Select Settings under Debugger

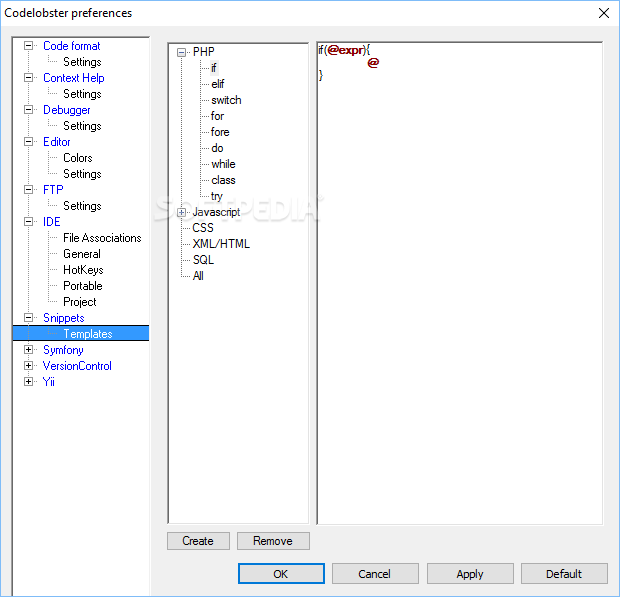[x=82, y=126]
